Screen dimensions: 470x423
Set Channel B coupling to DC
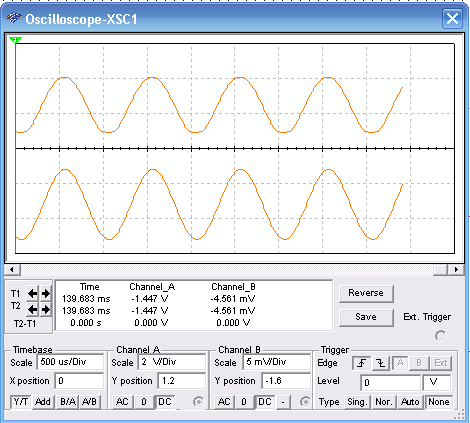click(x=265, y=402)
